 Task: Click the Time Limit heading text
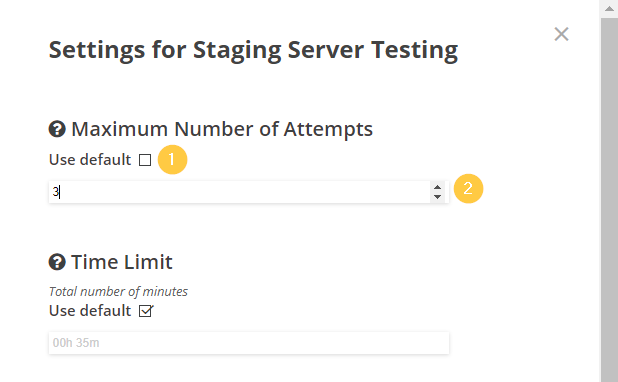tap(122, 262)
